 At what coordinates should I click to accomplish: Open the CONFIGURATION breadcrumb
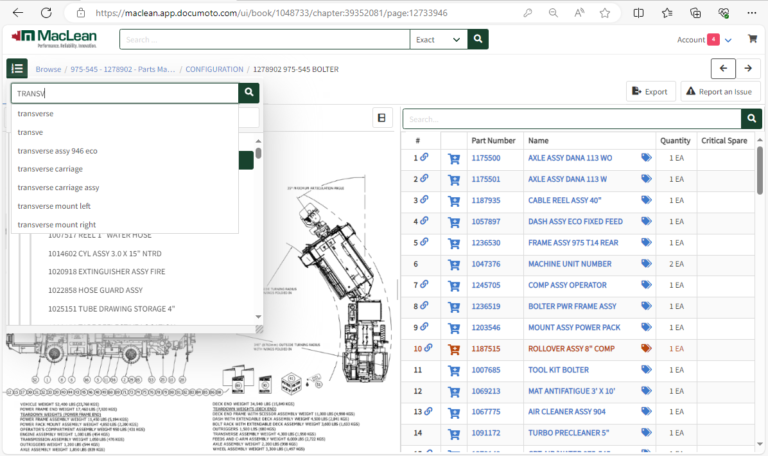pos(214,69)
